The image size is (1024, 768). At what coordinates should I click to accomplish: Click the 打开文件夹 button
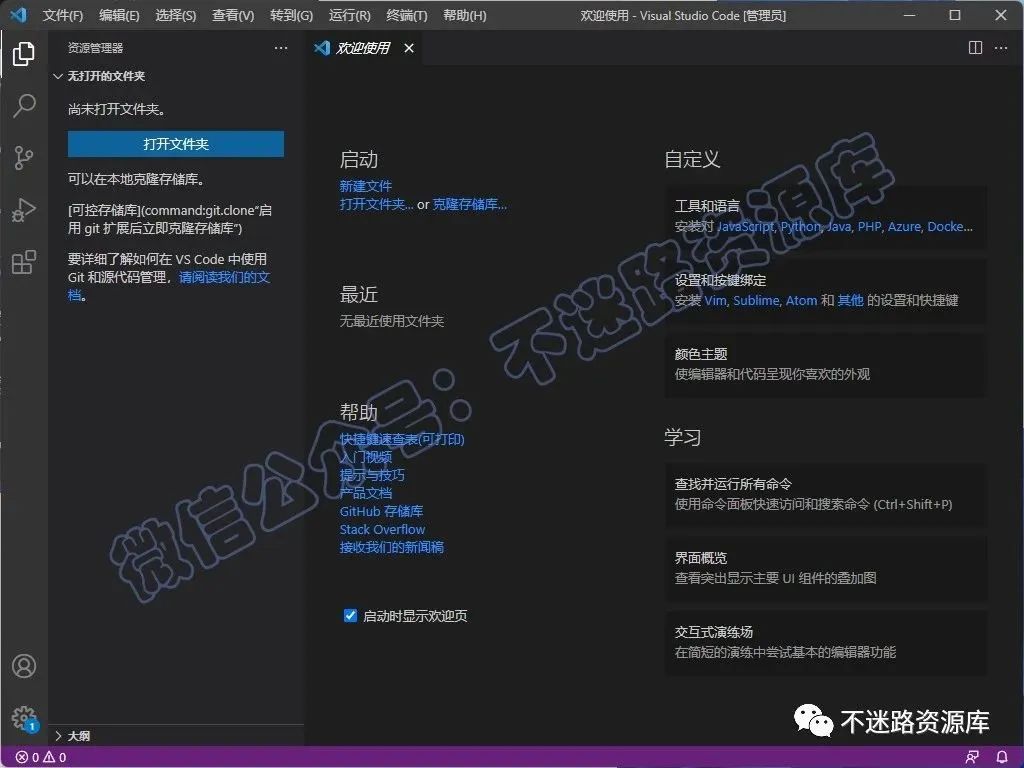tap(176, 144)
